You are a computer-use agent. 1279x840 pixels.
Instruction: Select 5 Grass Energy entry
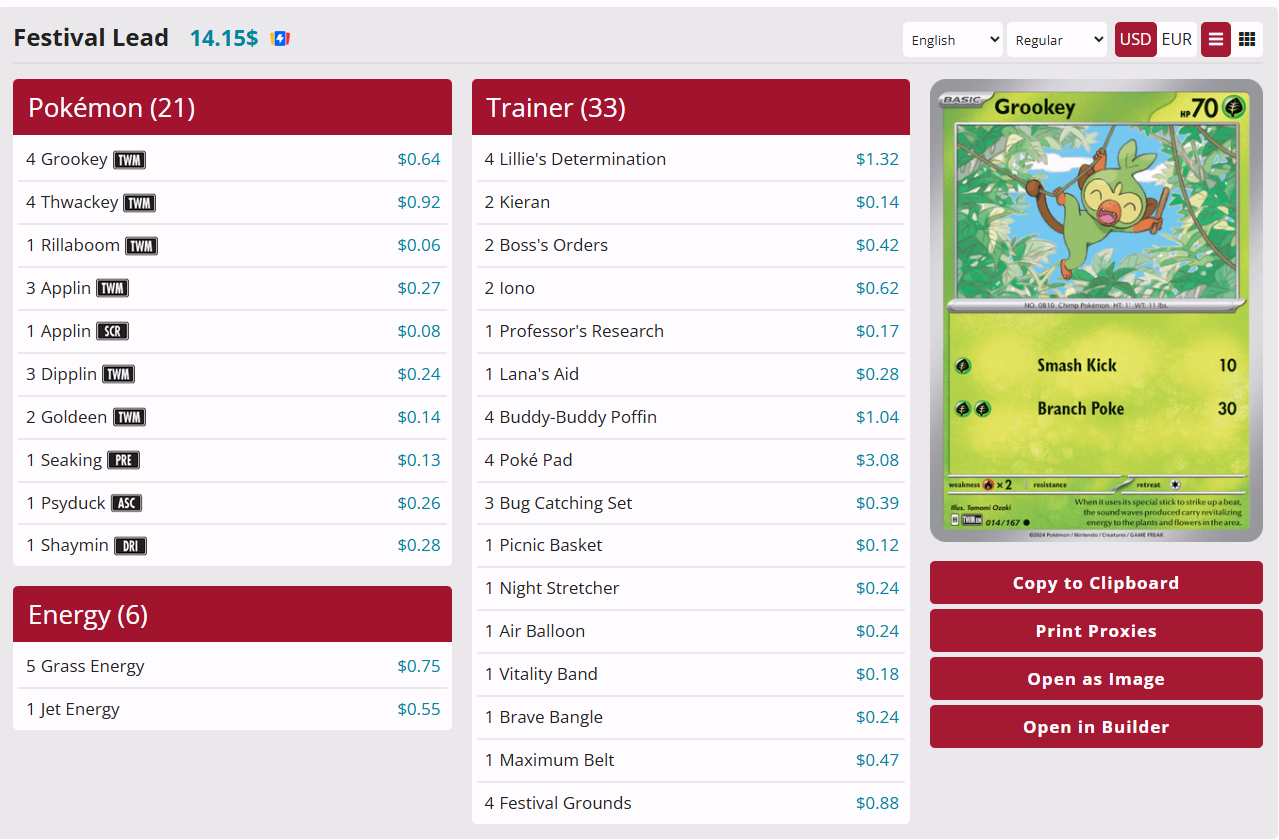click(x=232, y=666)
